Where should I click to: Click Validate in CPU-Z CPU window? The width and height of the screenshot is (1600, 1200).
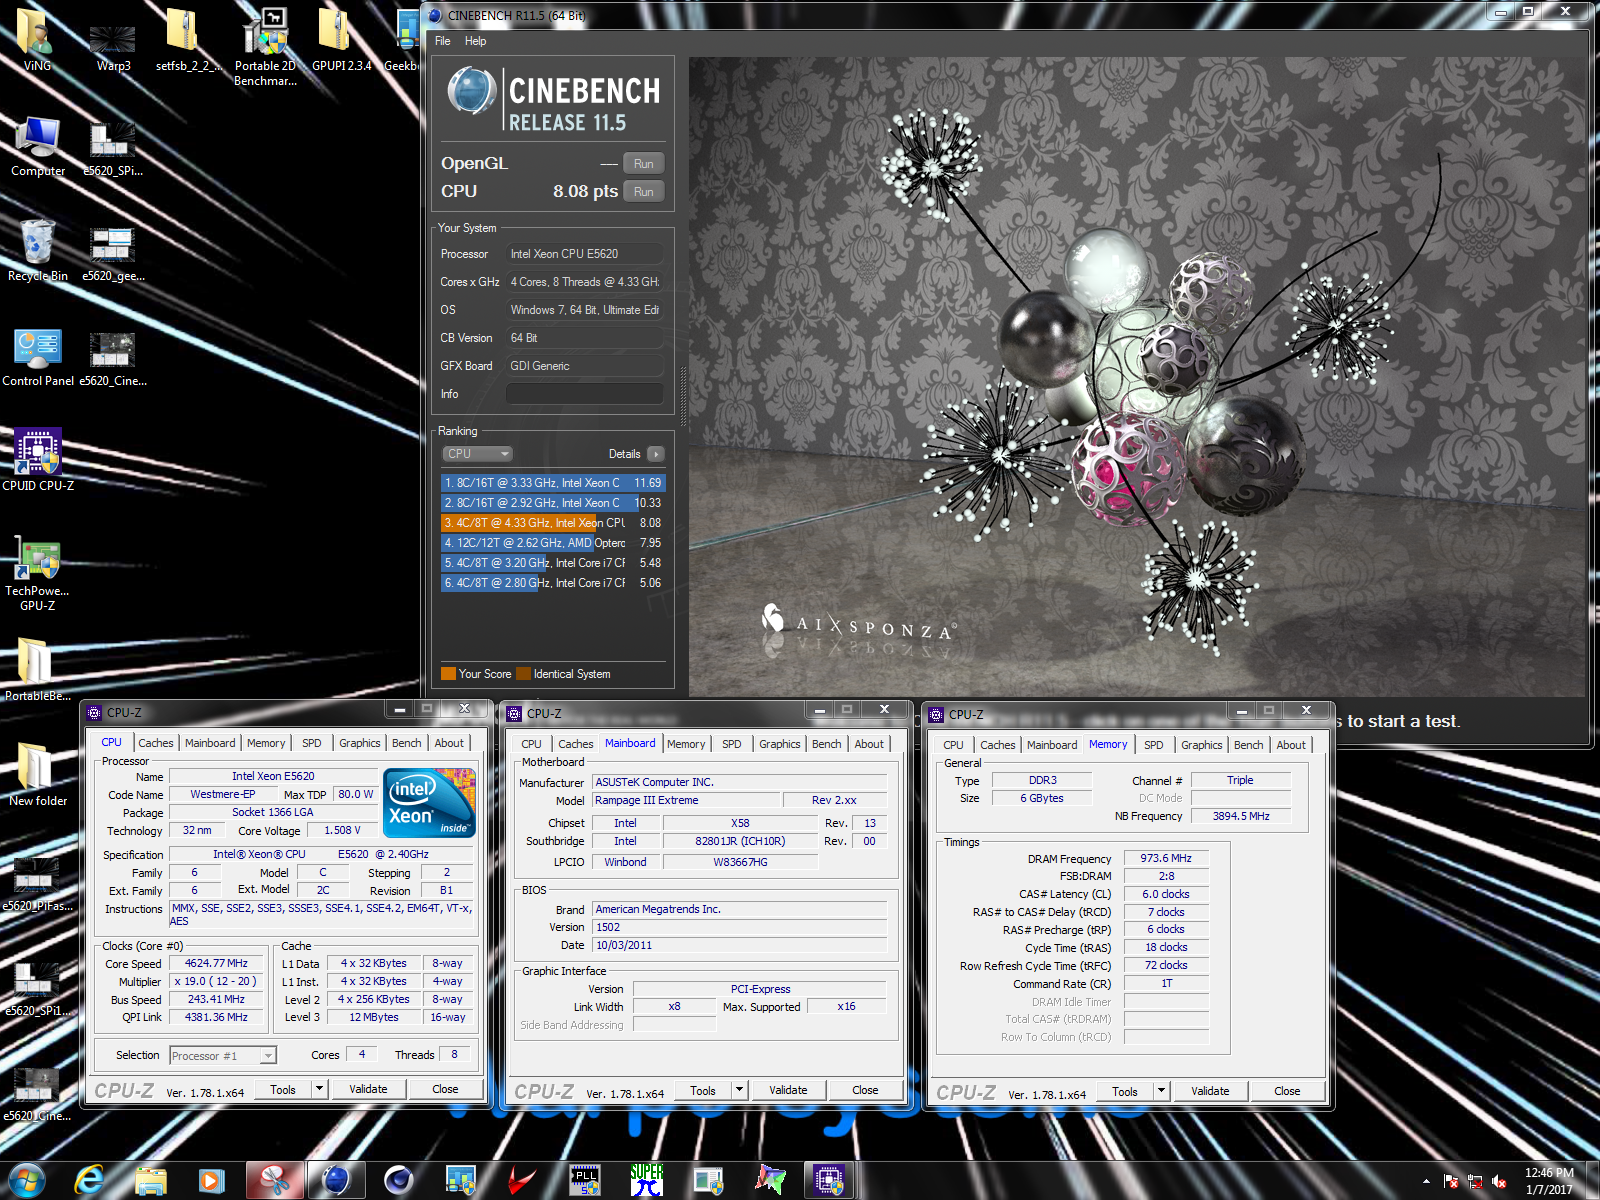click(368, 1089)
